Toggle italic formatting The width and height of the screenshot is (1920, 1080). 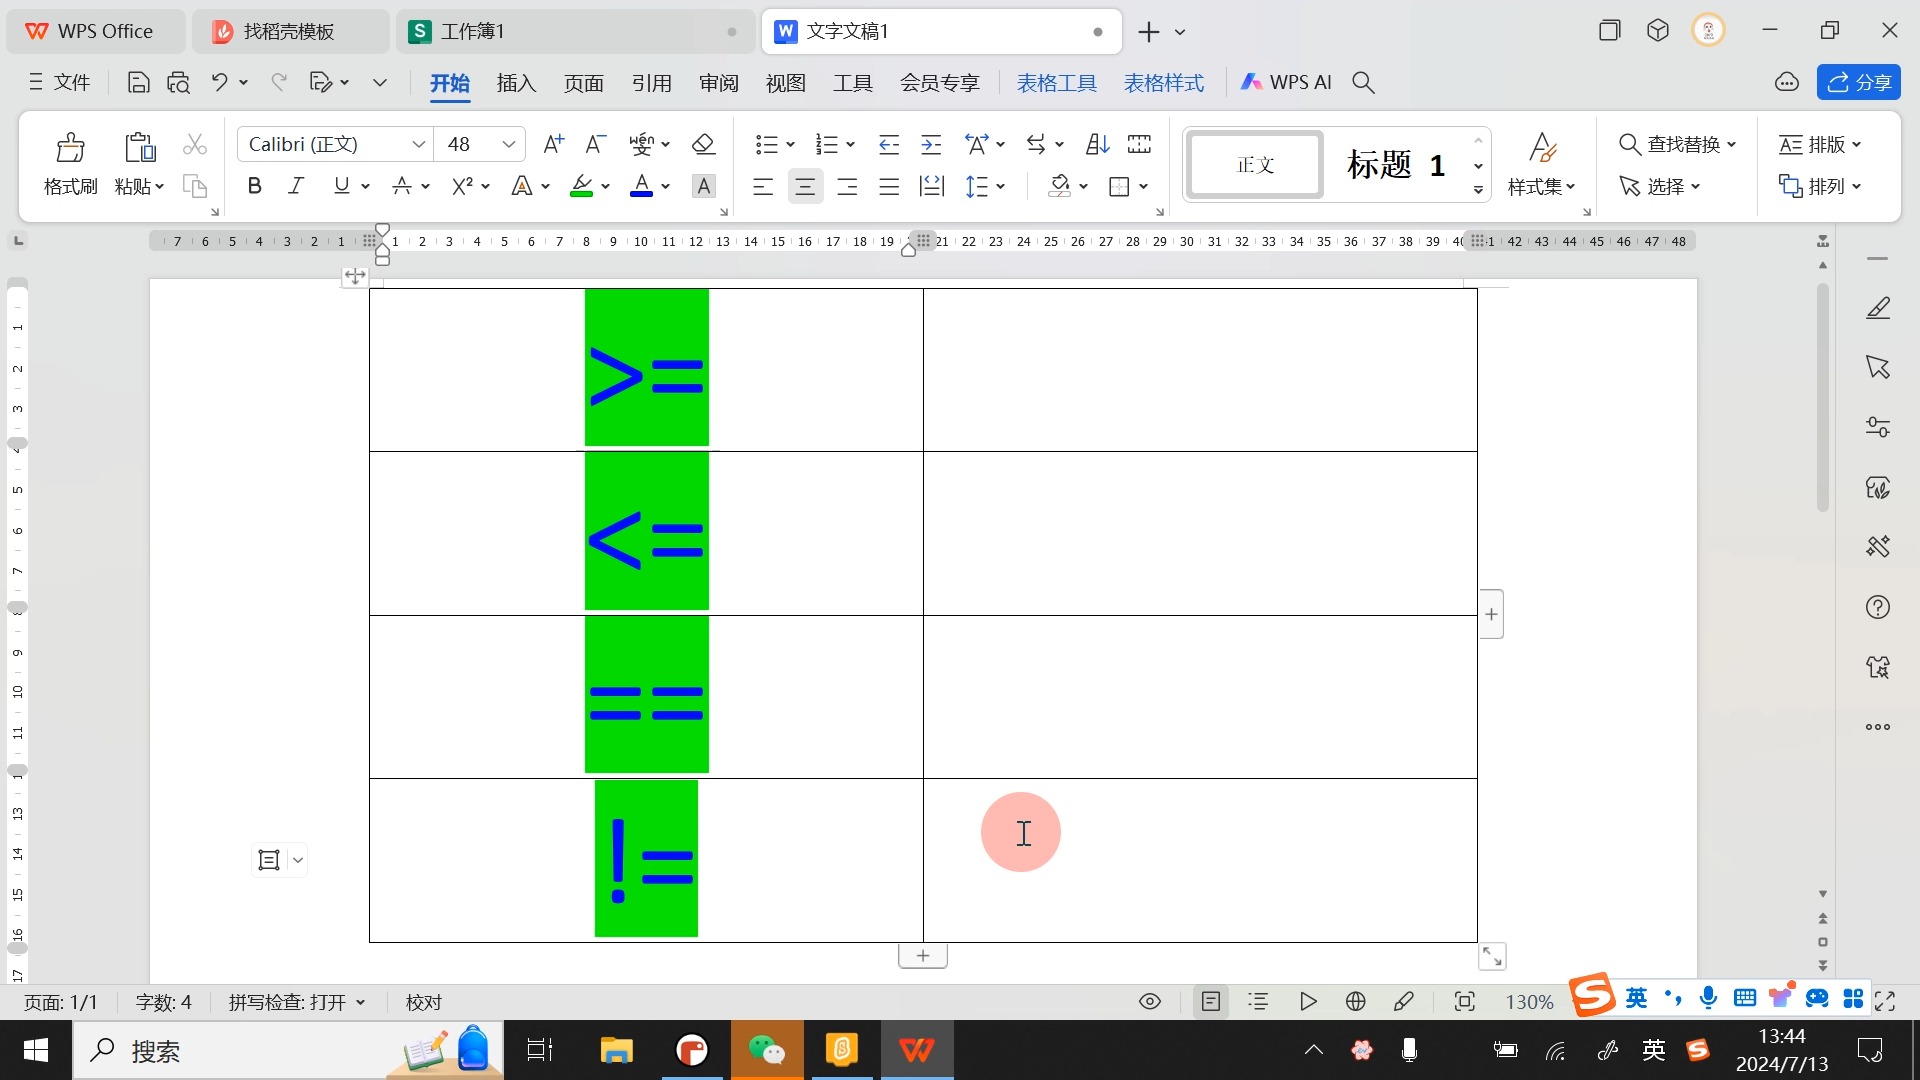coord(295,186)
